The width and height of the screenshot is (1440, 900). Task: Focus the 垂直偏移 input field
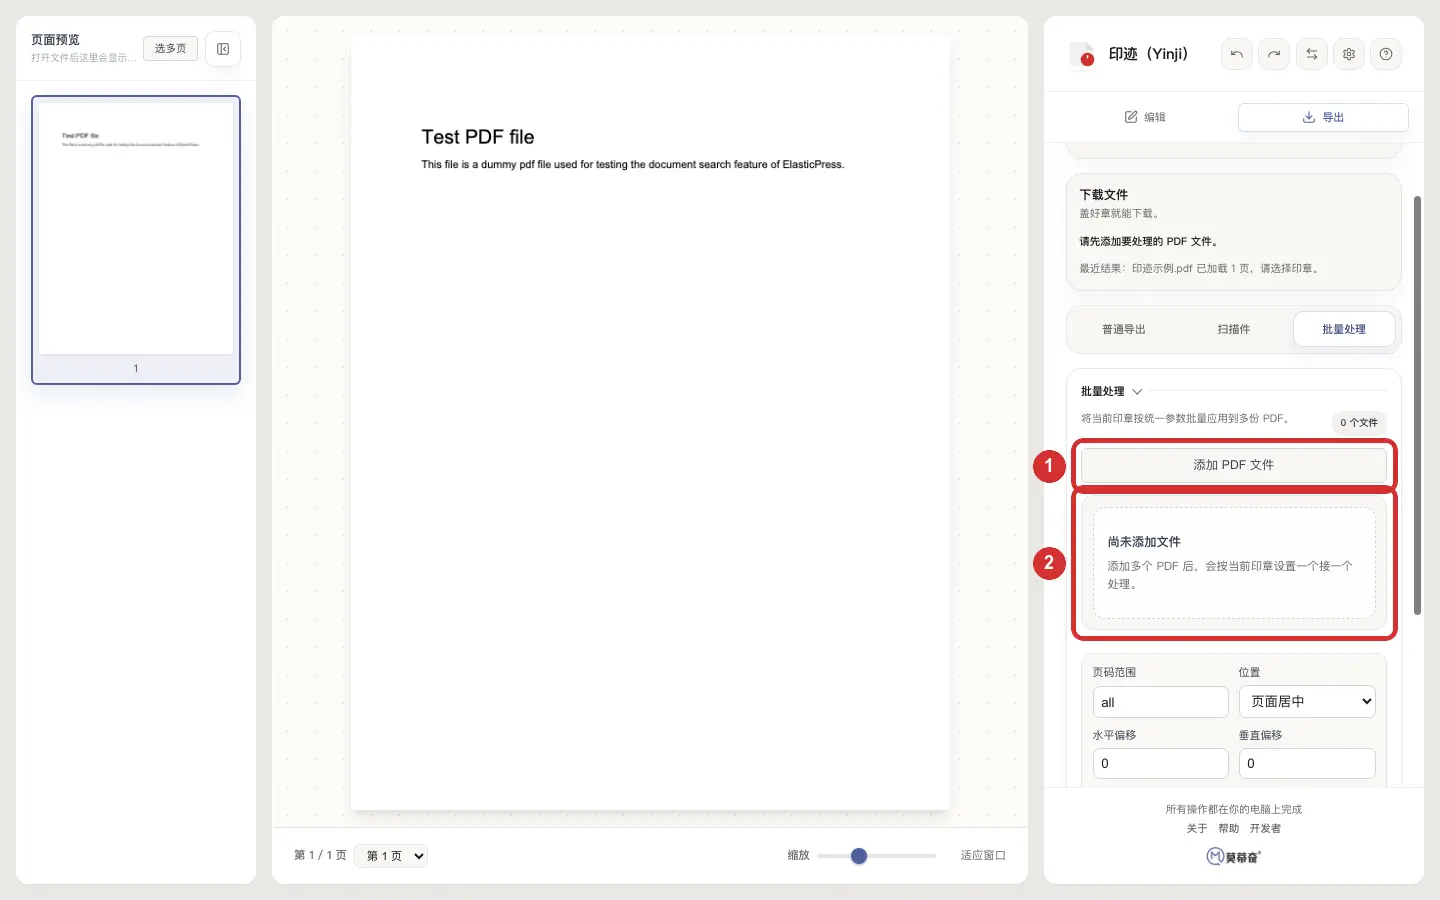coord(1307,763)
